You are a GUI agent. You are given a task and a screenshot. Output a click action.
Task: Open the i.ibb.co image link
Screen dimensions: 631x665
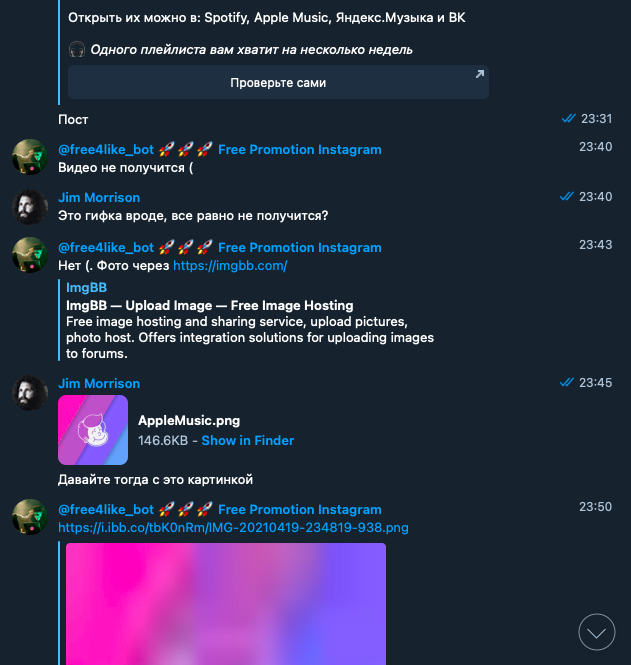[233, 527]
